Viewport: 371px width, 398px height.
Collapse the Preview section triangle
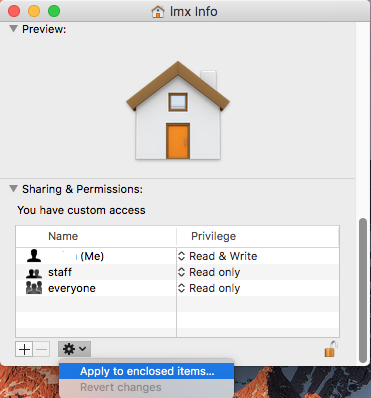[13, 29]
